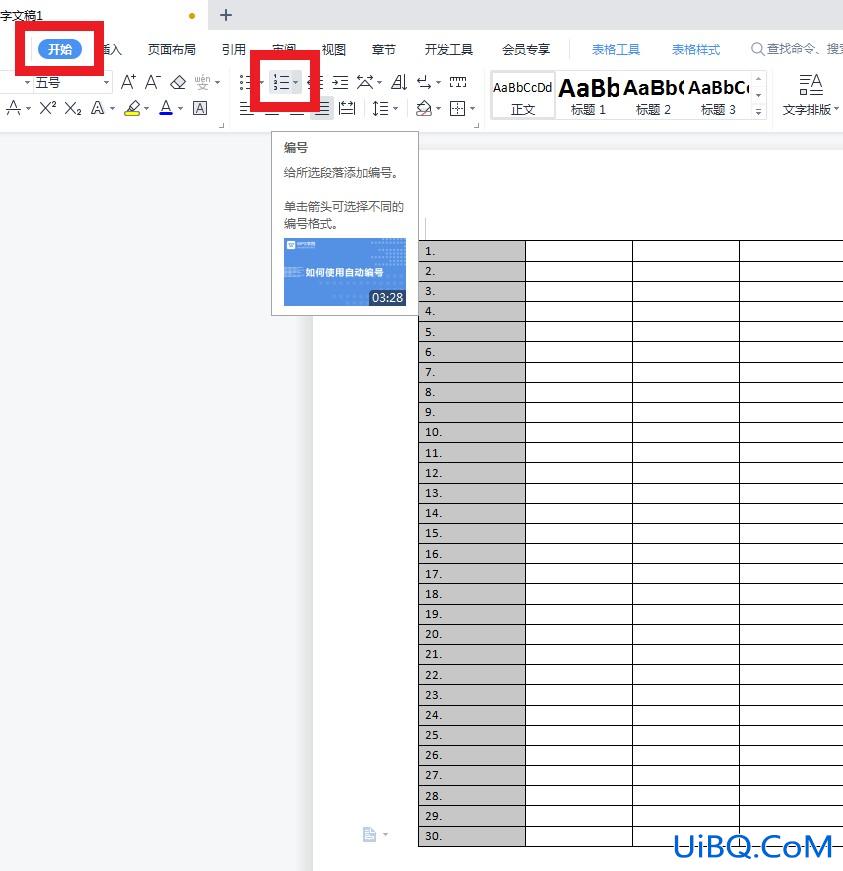Click the phonetic guide (wén) icon
Image resolution: width=843 pixels, height=871 pixels.
[x=202, y=82]
